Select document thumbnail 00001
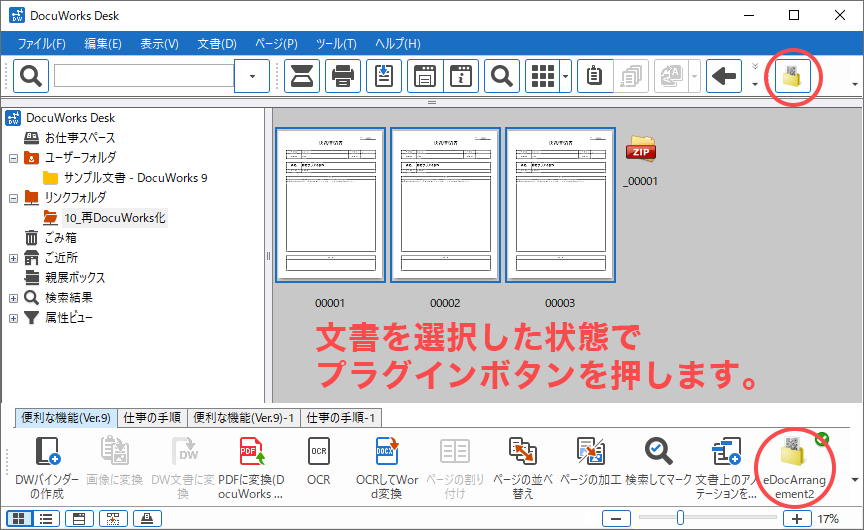This screenshot has width=864, height=530. [x=330, y=205]
